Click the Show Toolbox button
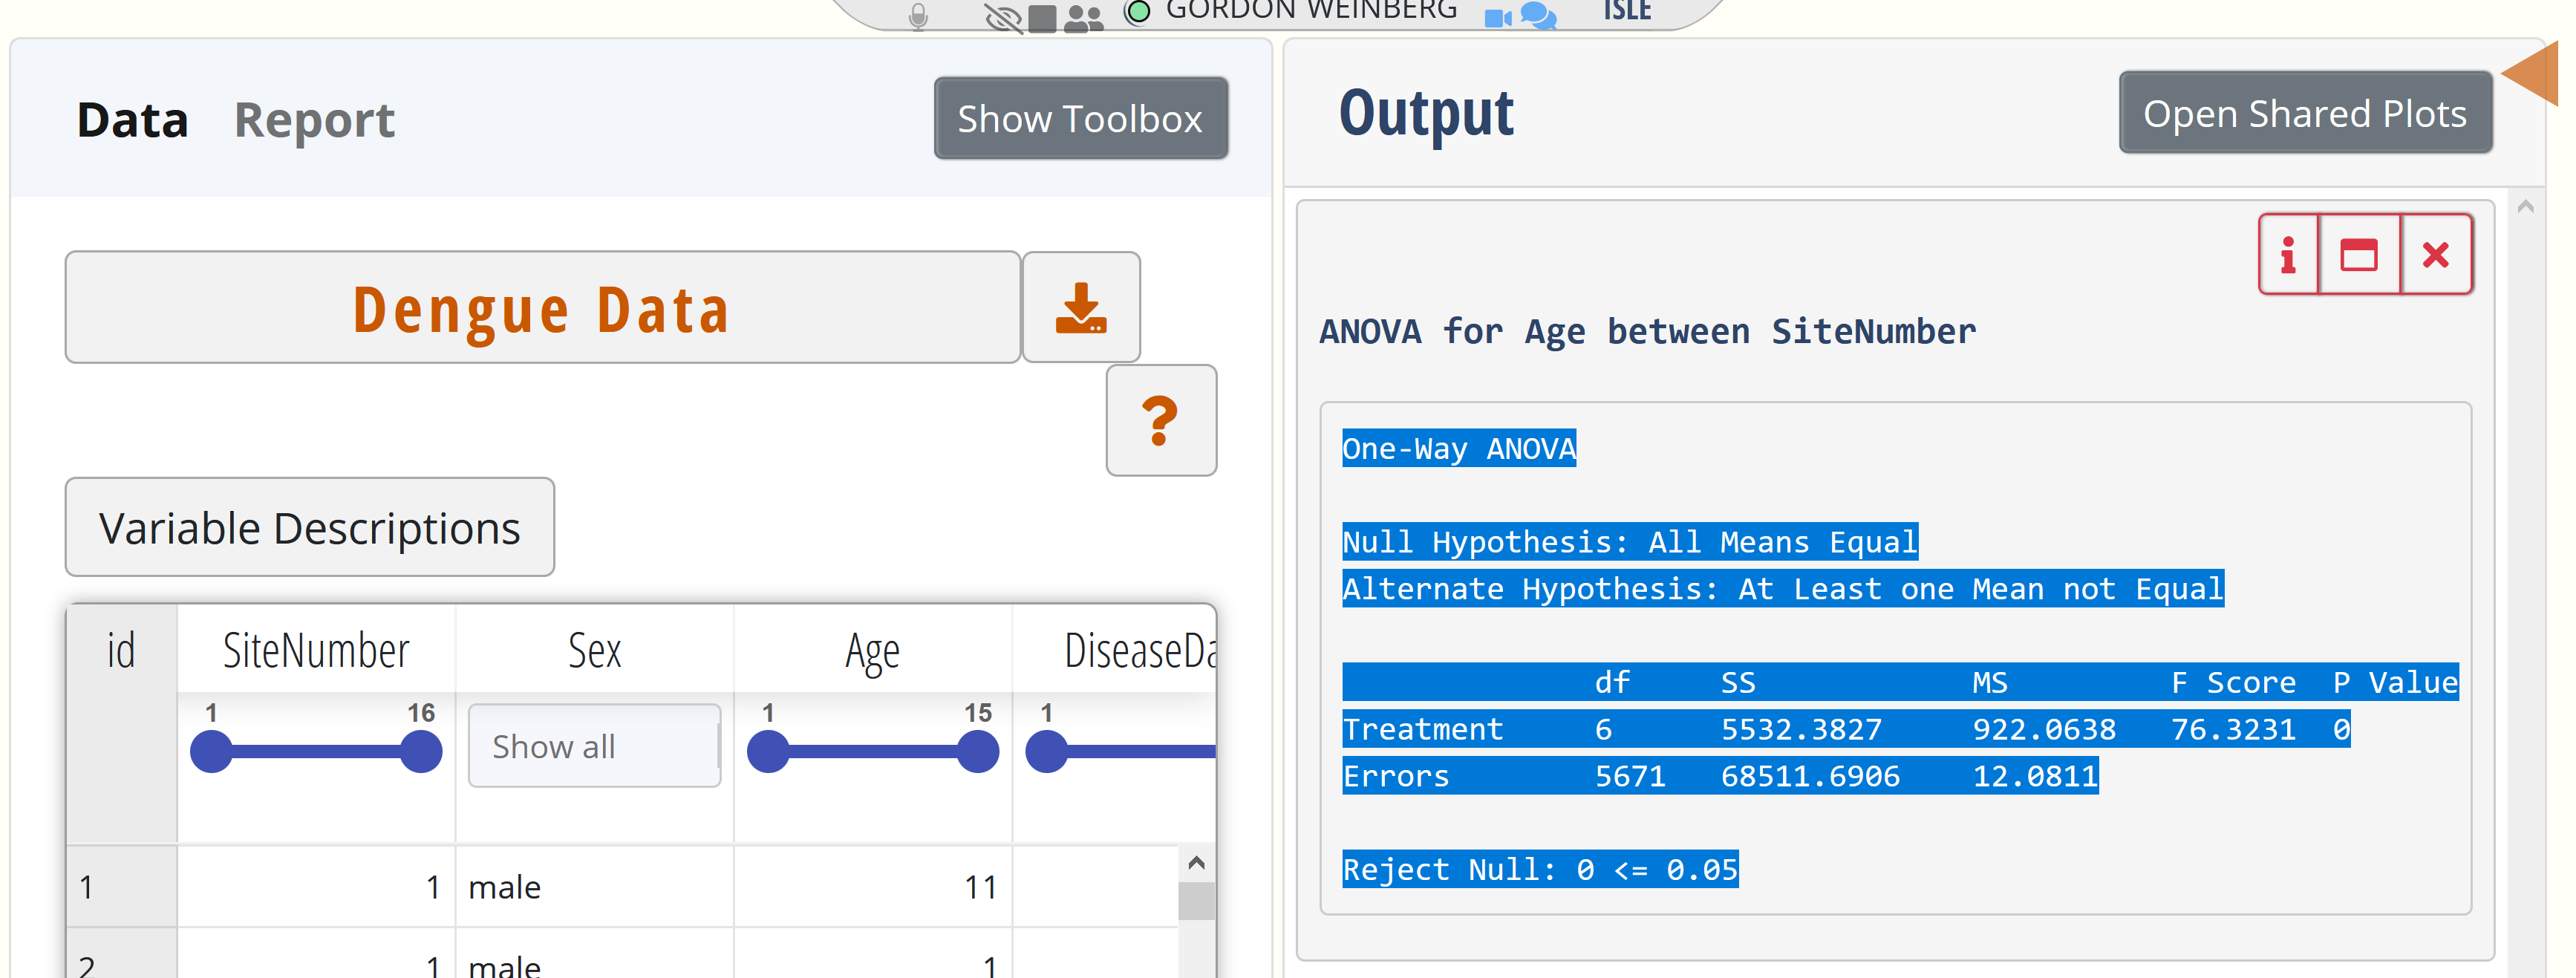Viewport: 2576px width, 978px height. pyautogui.click(x=1080, y=119)
